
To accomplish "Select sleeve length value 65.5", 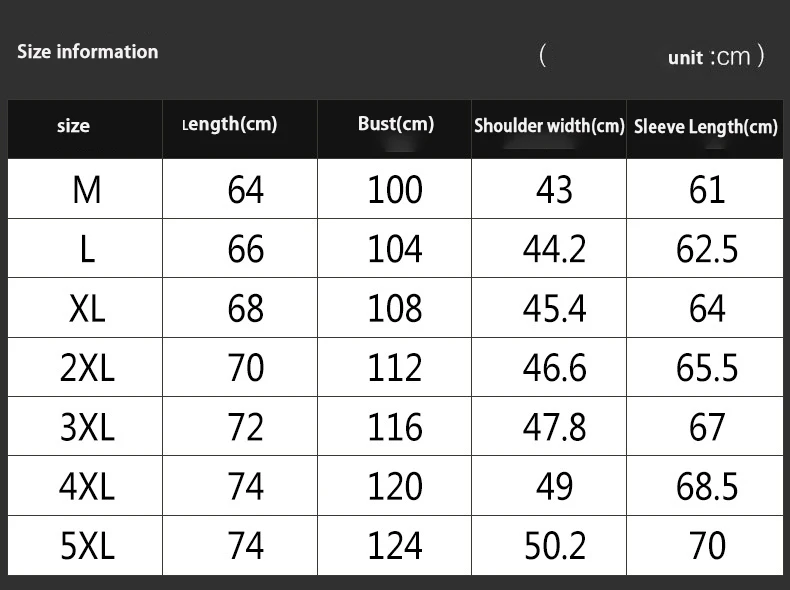I will [707, 367].
